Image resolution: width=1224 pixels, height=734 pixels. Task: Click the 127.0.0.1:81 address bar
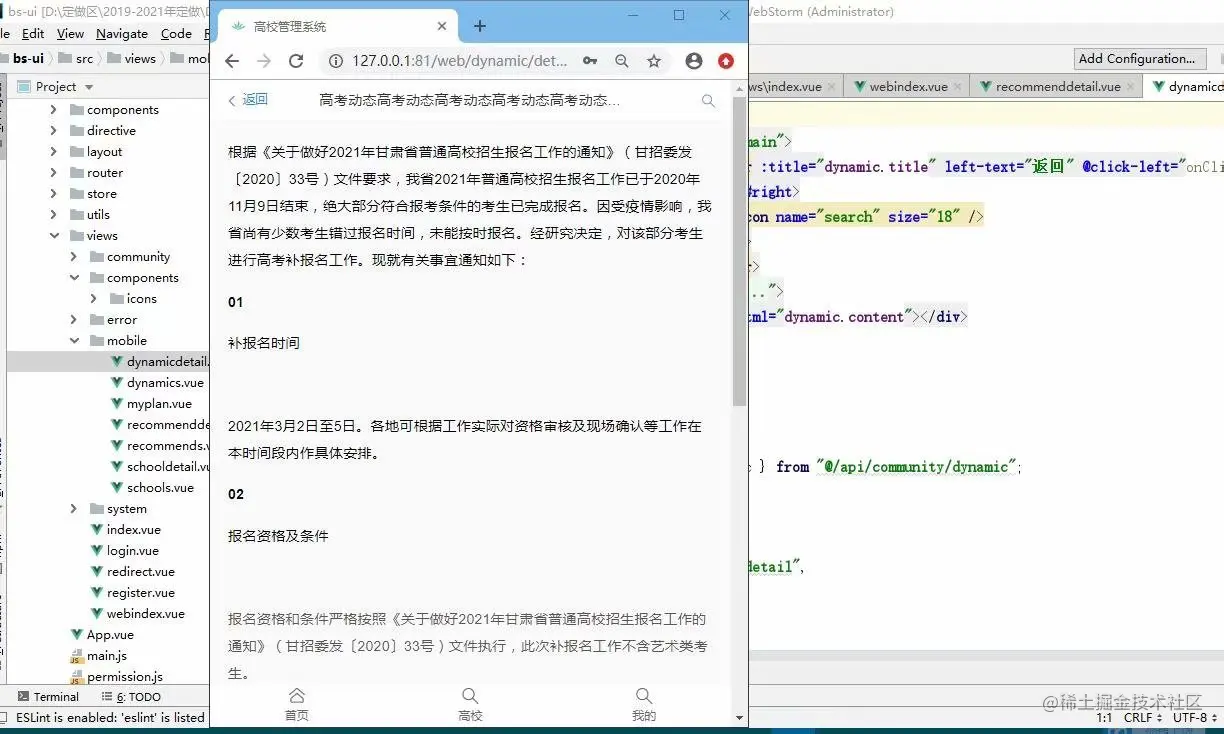click(459, 61)
